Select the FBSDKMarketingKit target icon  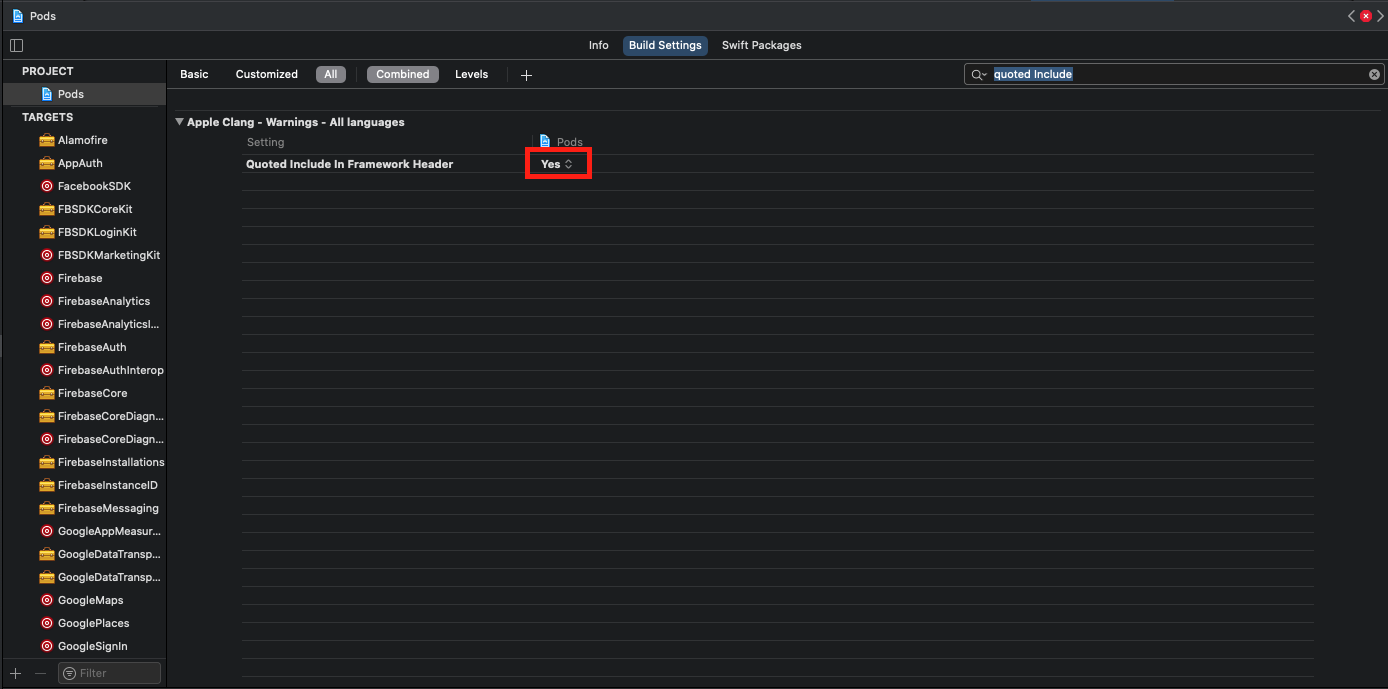[x=46, y=256]
